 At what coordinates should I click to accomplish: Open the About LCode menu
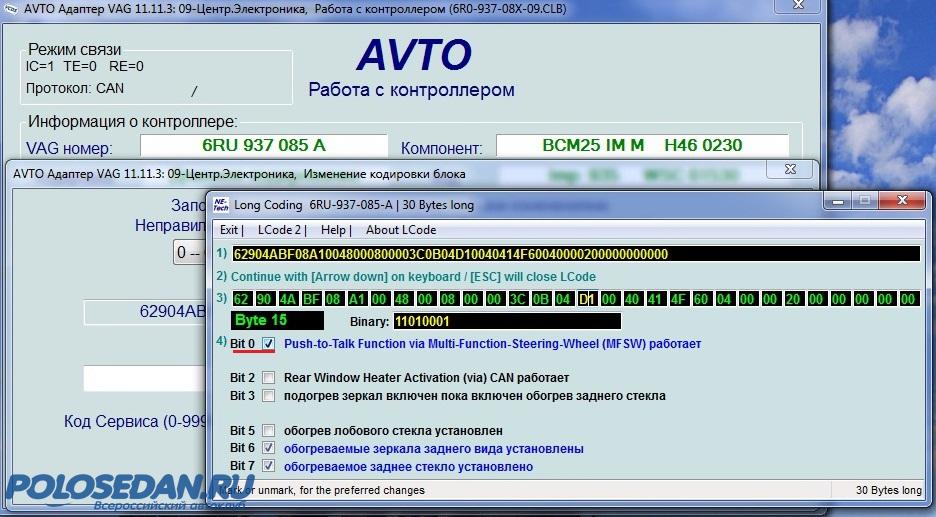point(401,230)
